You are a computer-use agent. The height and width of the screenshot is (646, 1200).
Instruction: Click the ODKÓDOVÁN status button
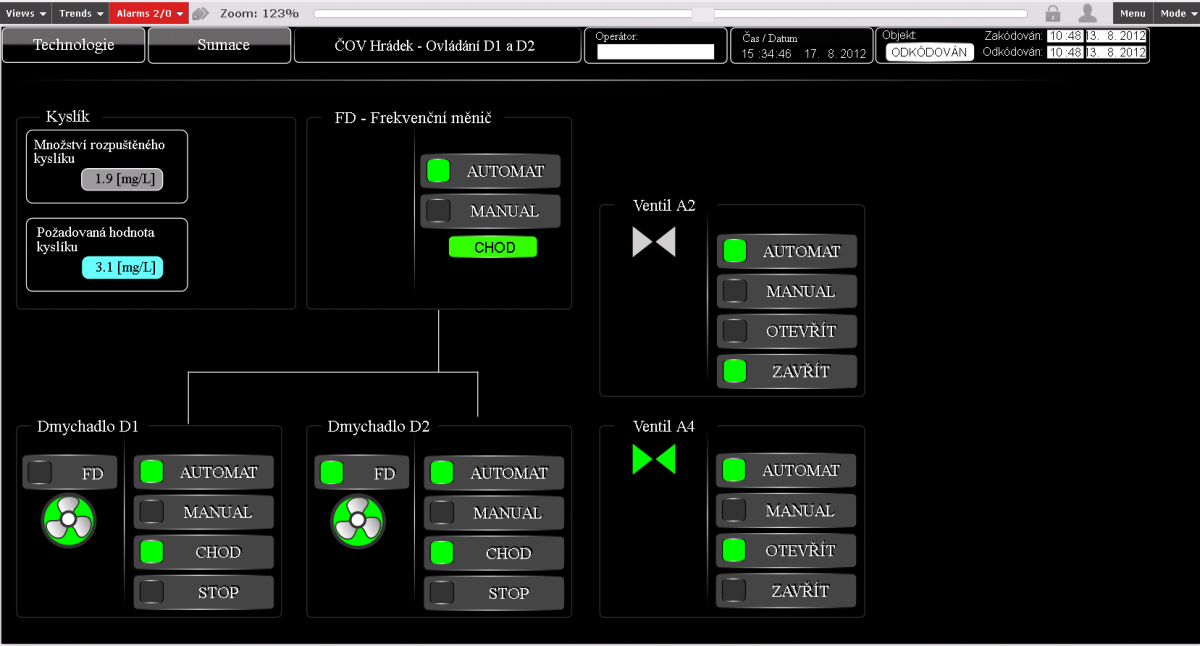coord(930,52)
